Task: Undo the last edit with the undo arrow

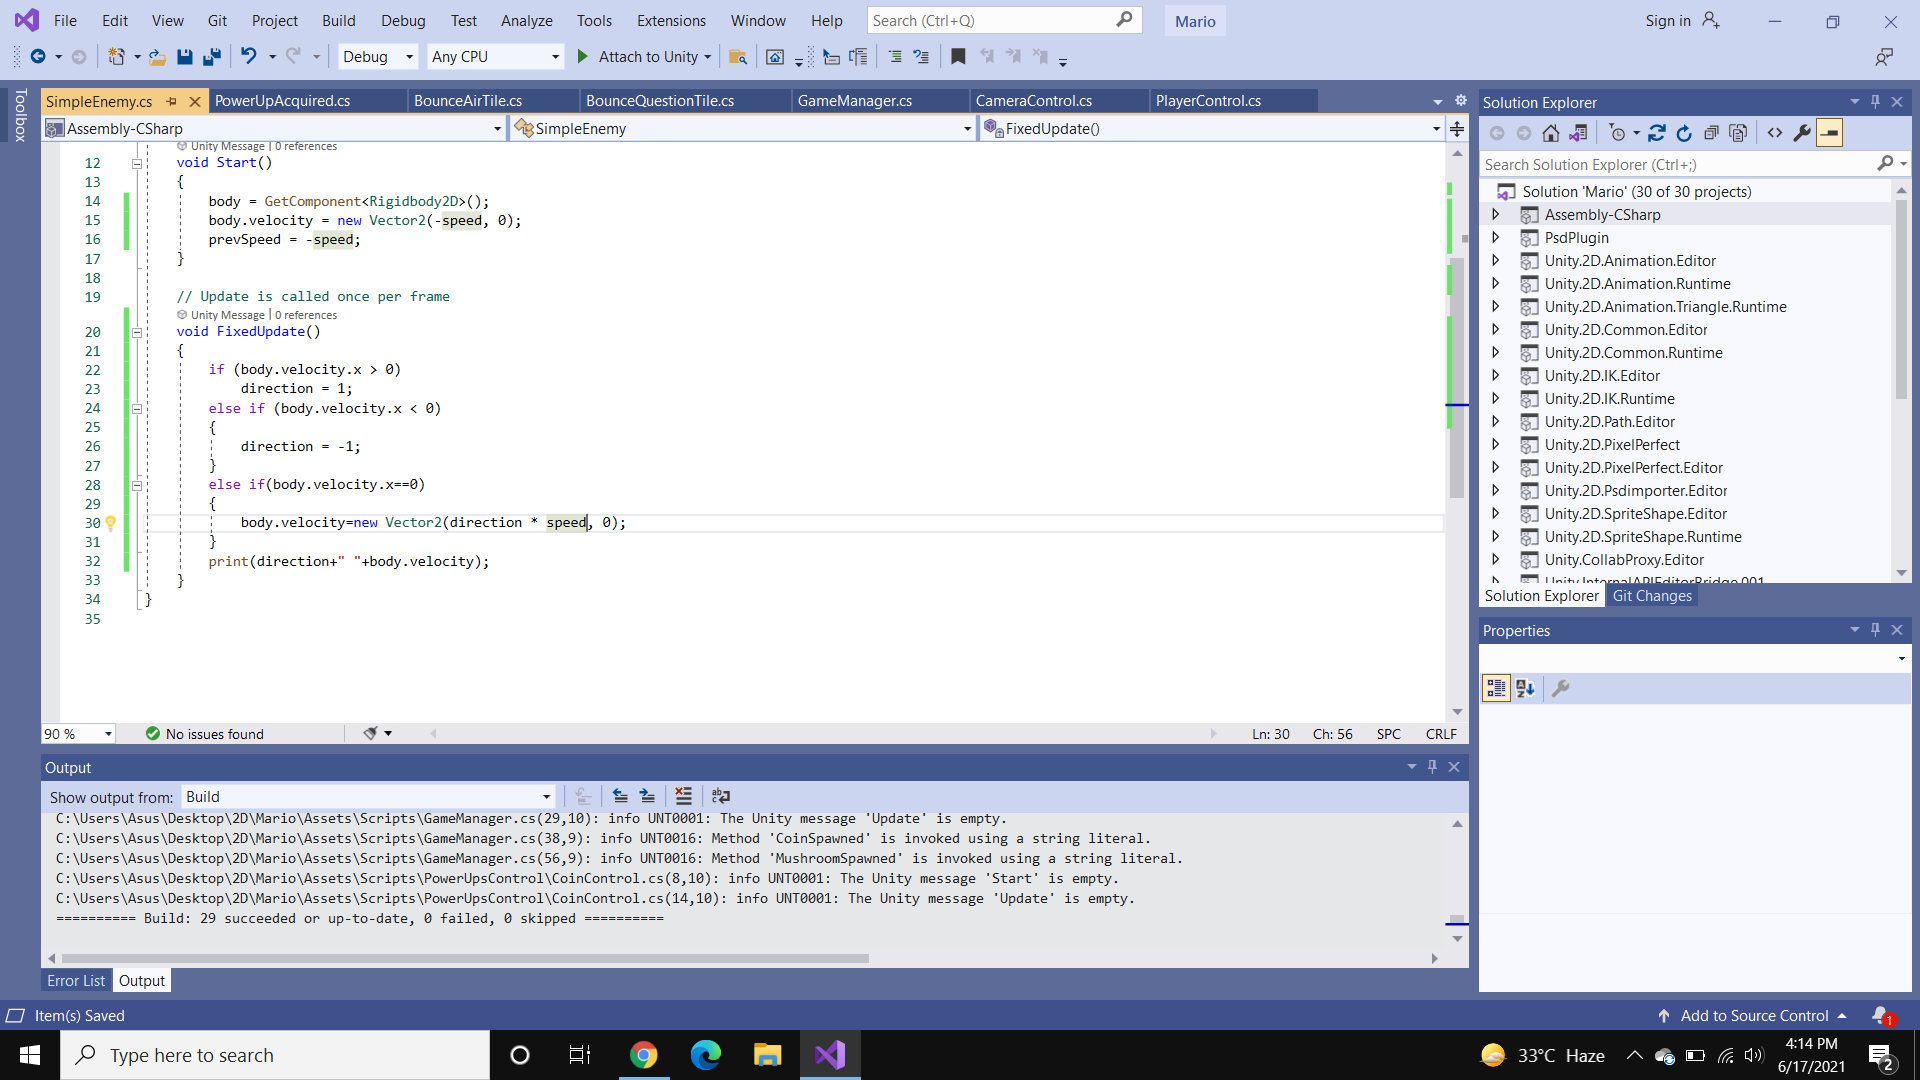Action: [249, 57]
